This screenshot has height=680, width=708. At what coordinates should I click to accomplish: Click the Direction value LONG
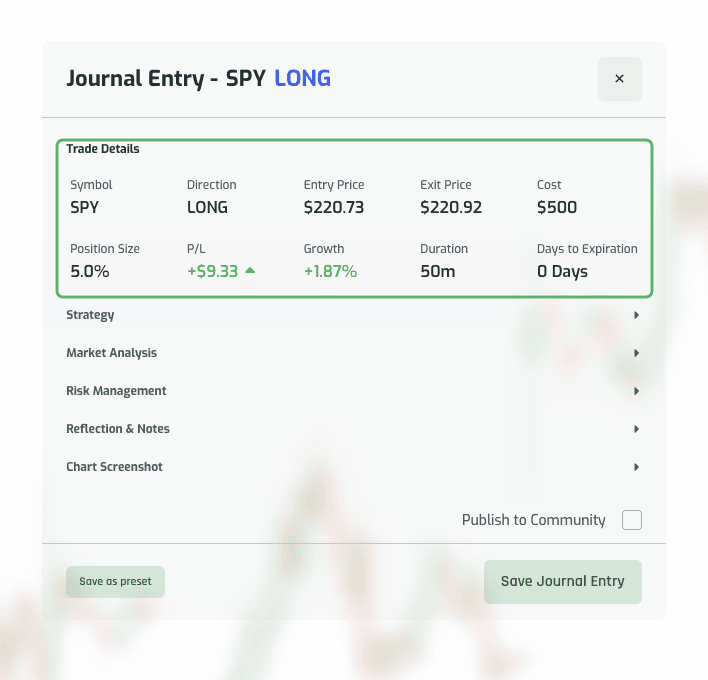(207, 207)
